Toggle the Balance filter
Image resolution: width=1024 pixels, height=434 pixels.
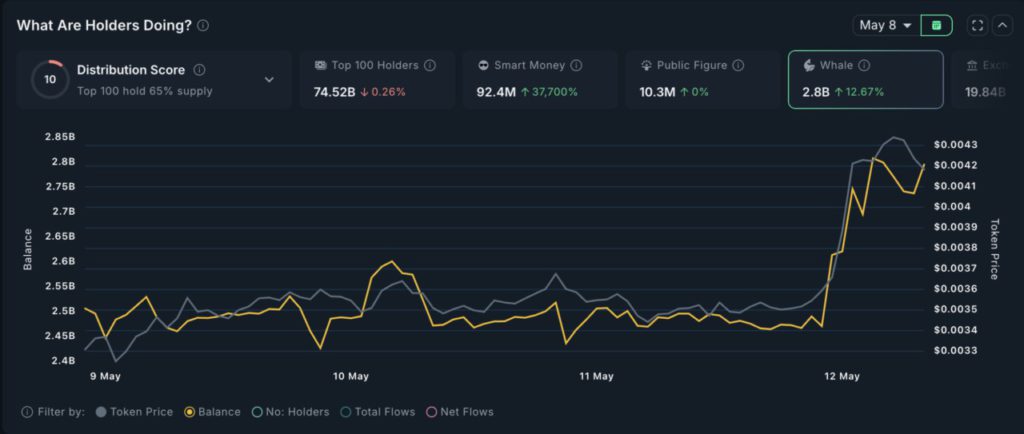[213, 412]
